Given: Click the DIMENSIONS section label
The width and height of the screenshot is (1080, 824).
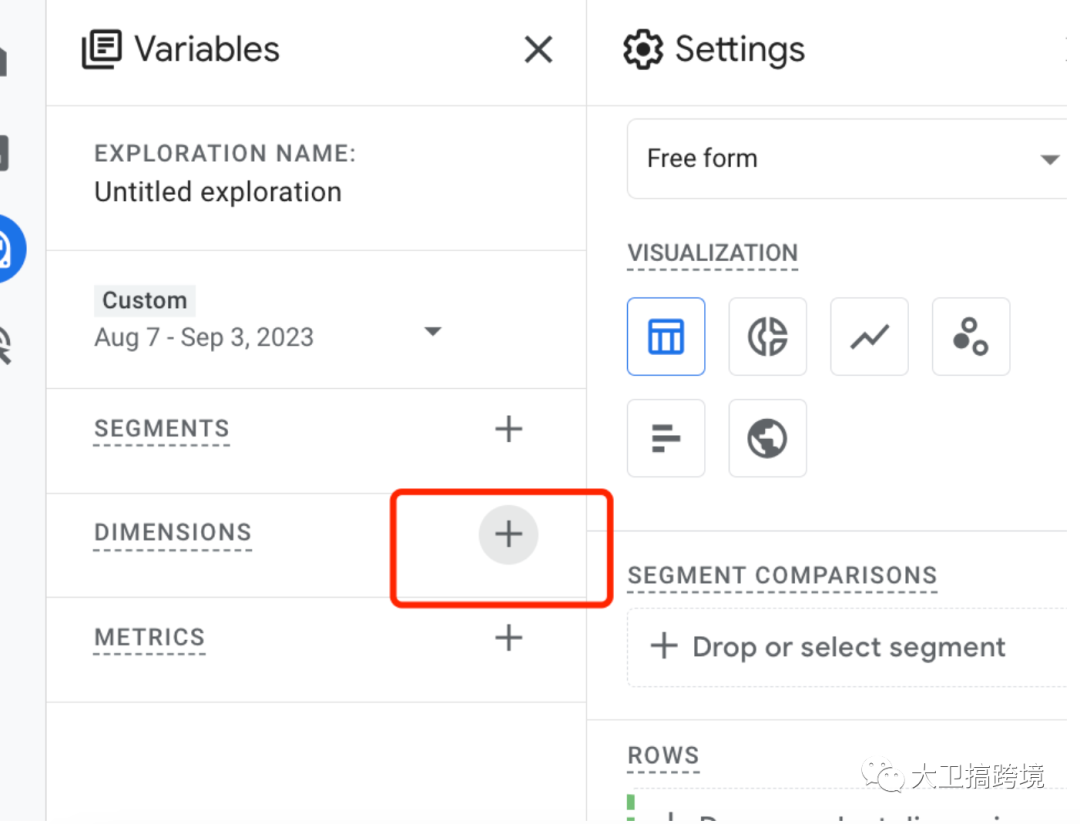Looking at the screenshot, I should [x=173, y=533].
